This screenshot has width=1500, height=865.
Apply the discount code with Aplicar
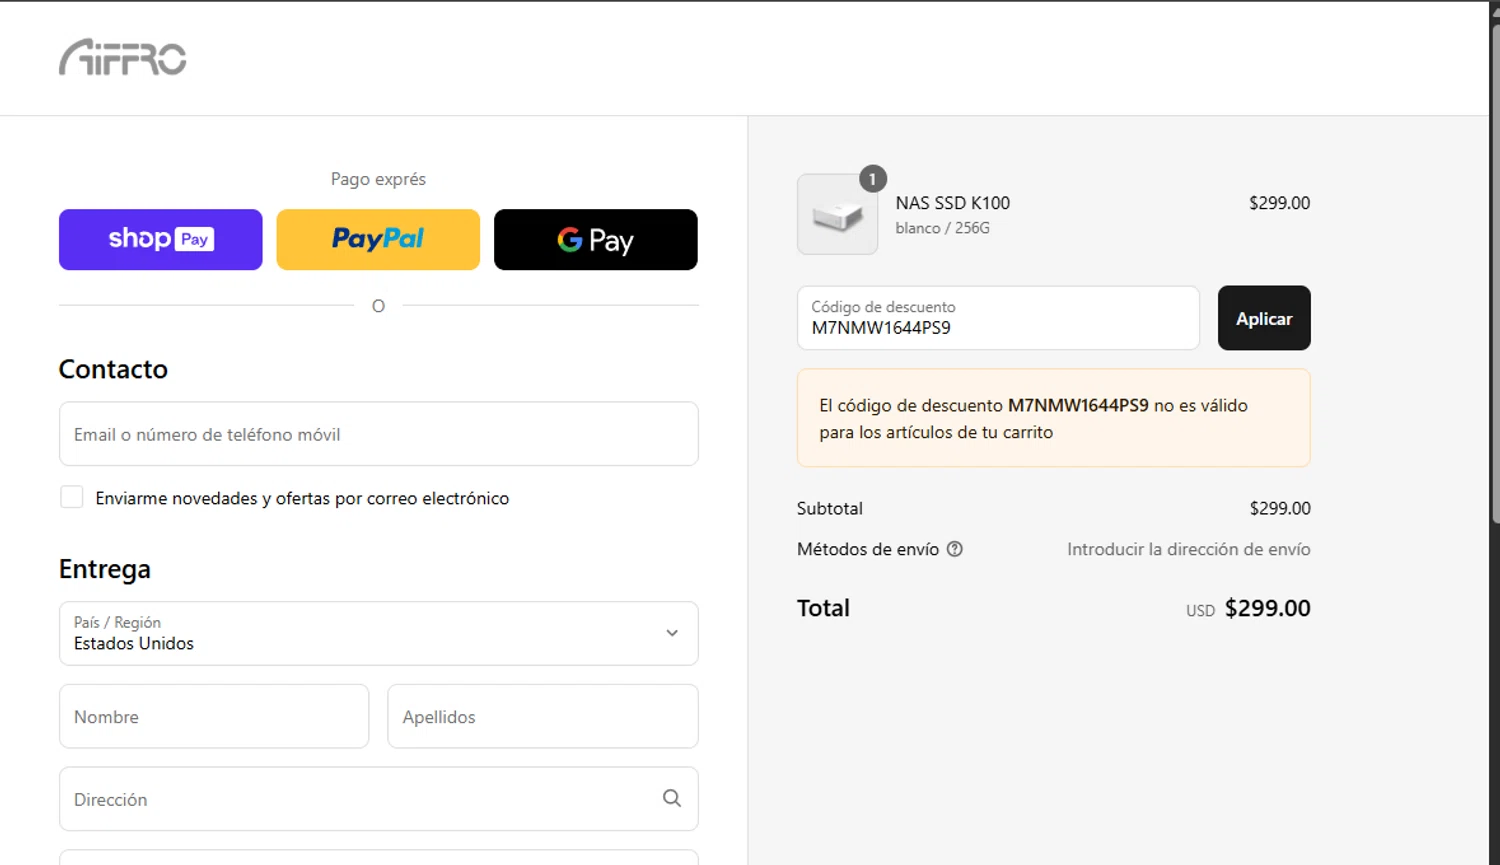click(x=1264, y=318)
